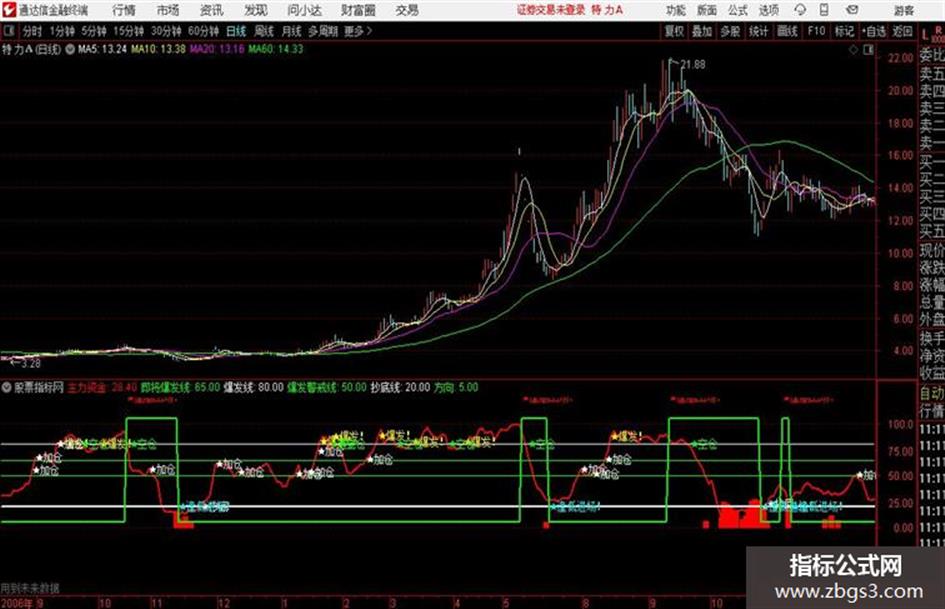Click the 通达信 red logo icon
This screenshot has width=945, height=609.
[x=9, y=10]
